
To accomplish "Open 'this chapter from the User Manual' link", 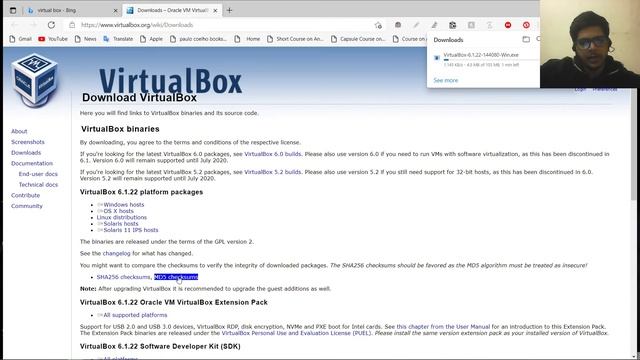I will [x=443, y=327].
